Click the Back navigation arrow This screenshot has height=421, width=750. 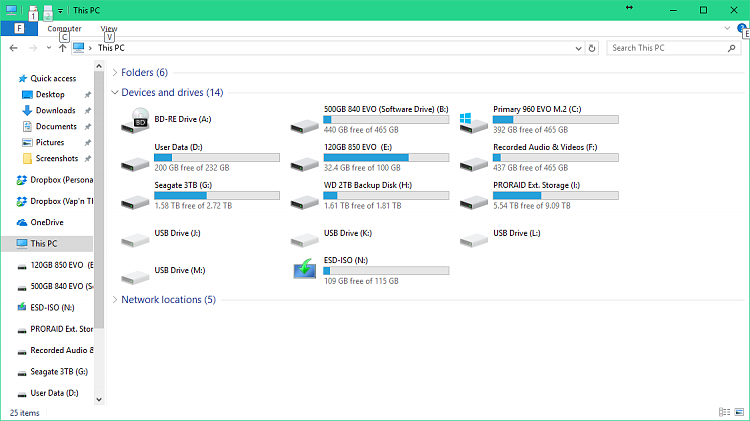[13, 48]
